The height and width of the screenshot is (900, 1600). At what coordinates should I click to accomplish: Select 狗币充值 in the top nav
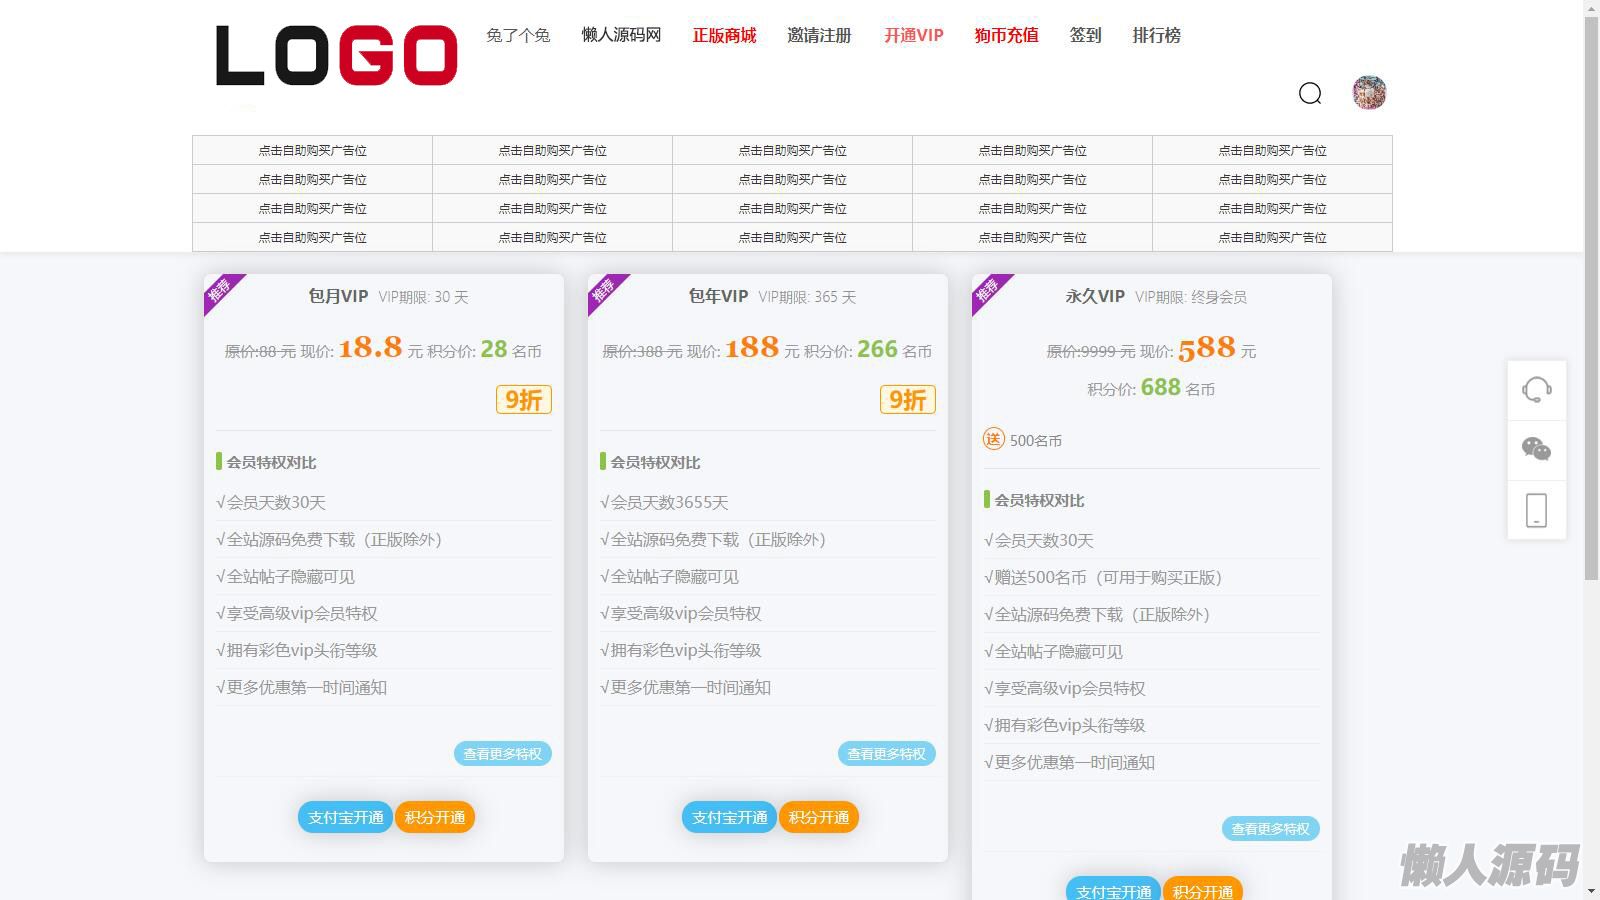[1006, 35]
